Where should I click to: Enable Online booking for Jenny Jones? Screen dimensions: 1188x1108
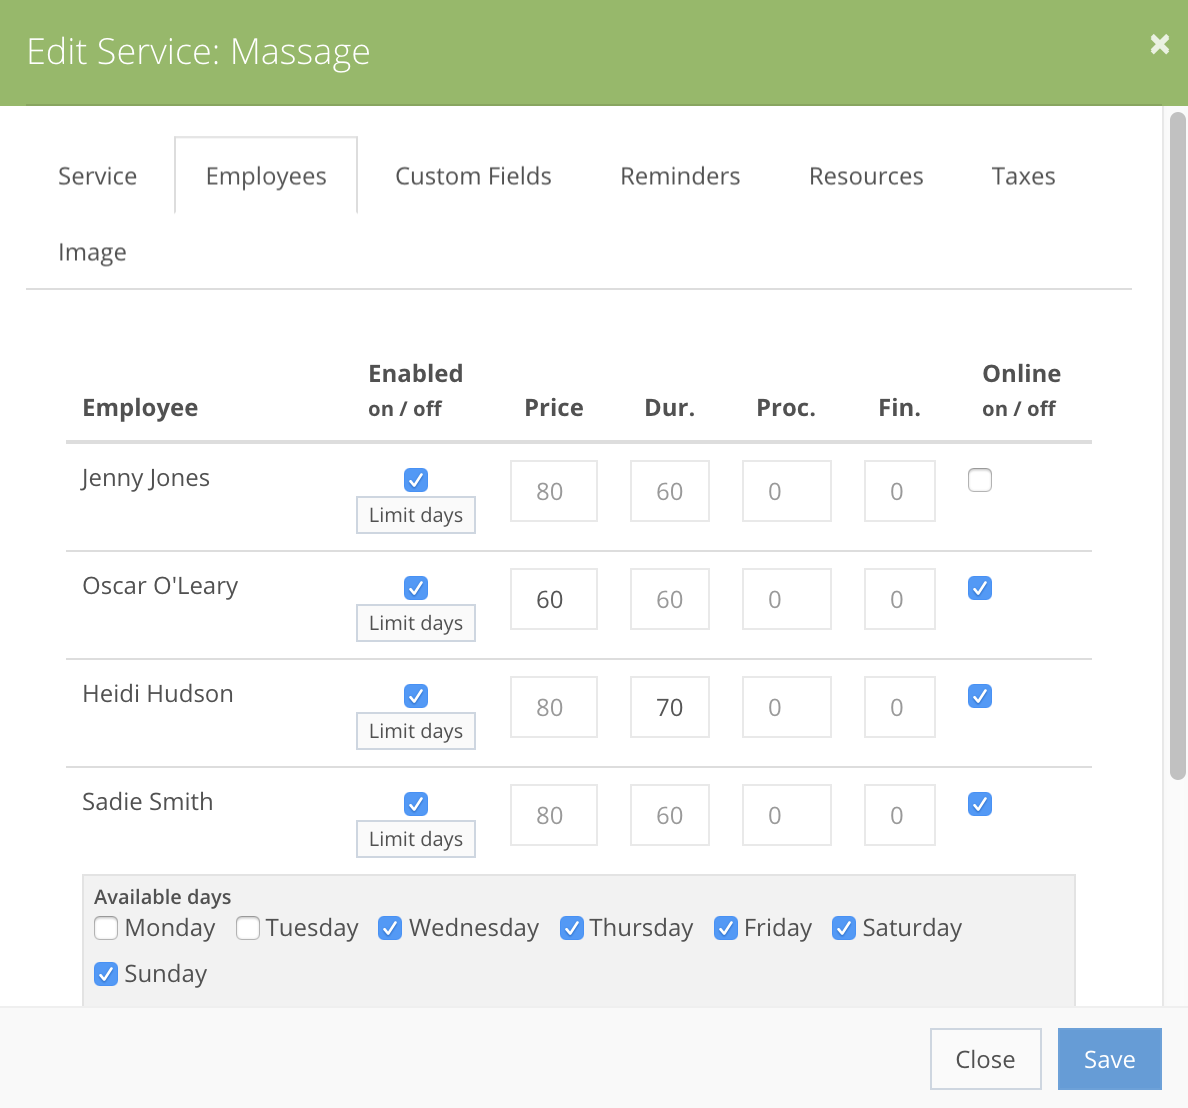979,480
